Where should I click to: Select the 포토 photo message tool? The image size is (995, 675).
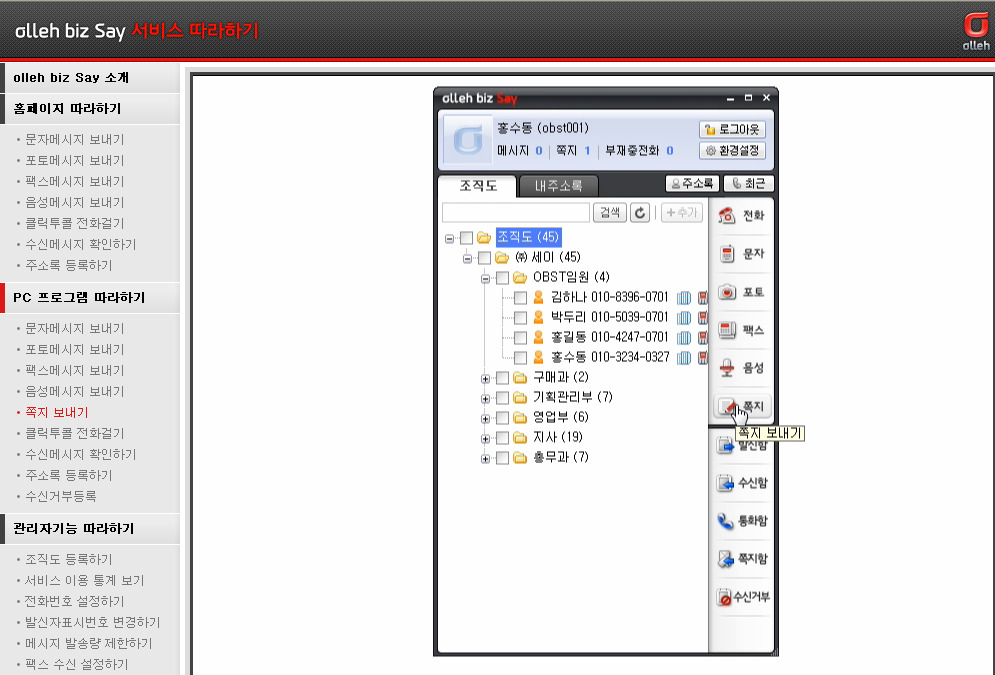[741, 292]
